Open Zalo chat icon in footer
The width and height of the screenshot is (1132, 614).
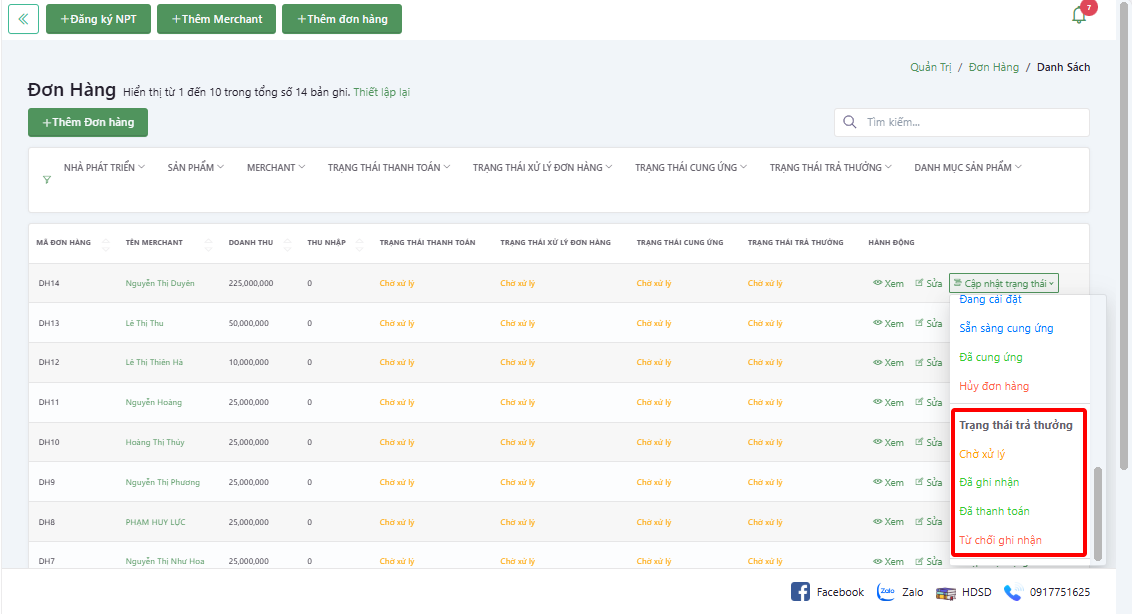point(886,592)
